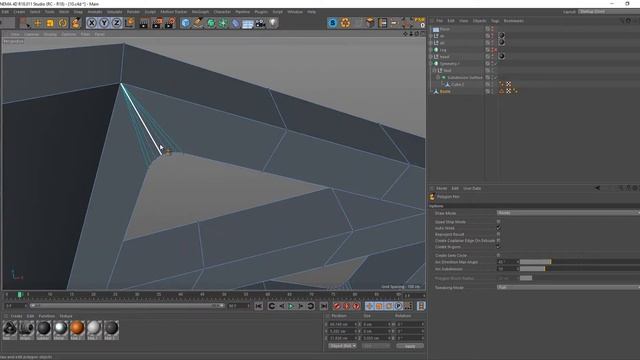Screen dimensions: 640x360
Task: Open the Window menu
Action: point(295,12)
